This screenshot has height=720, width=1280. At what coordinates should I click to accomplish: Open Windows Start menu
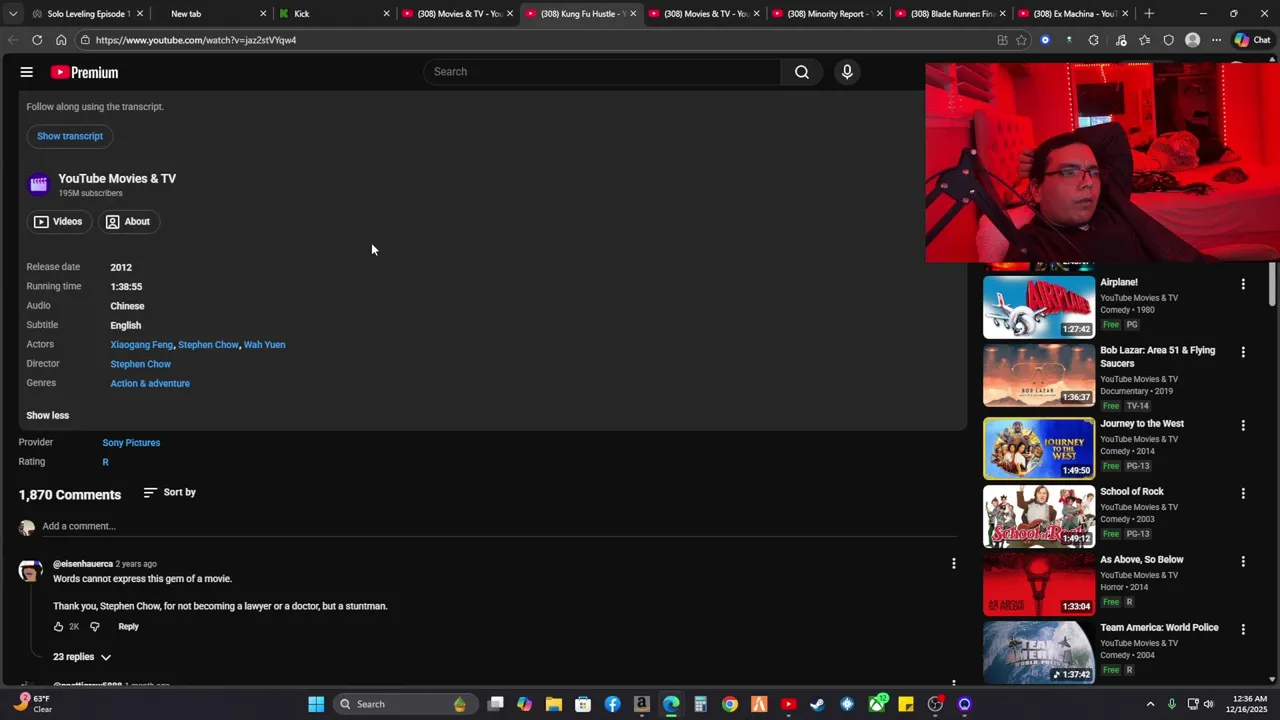coord(316,704)
